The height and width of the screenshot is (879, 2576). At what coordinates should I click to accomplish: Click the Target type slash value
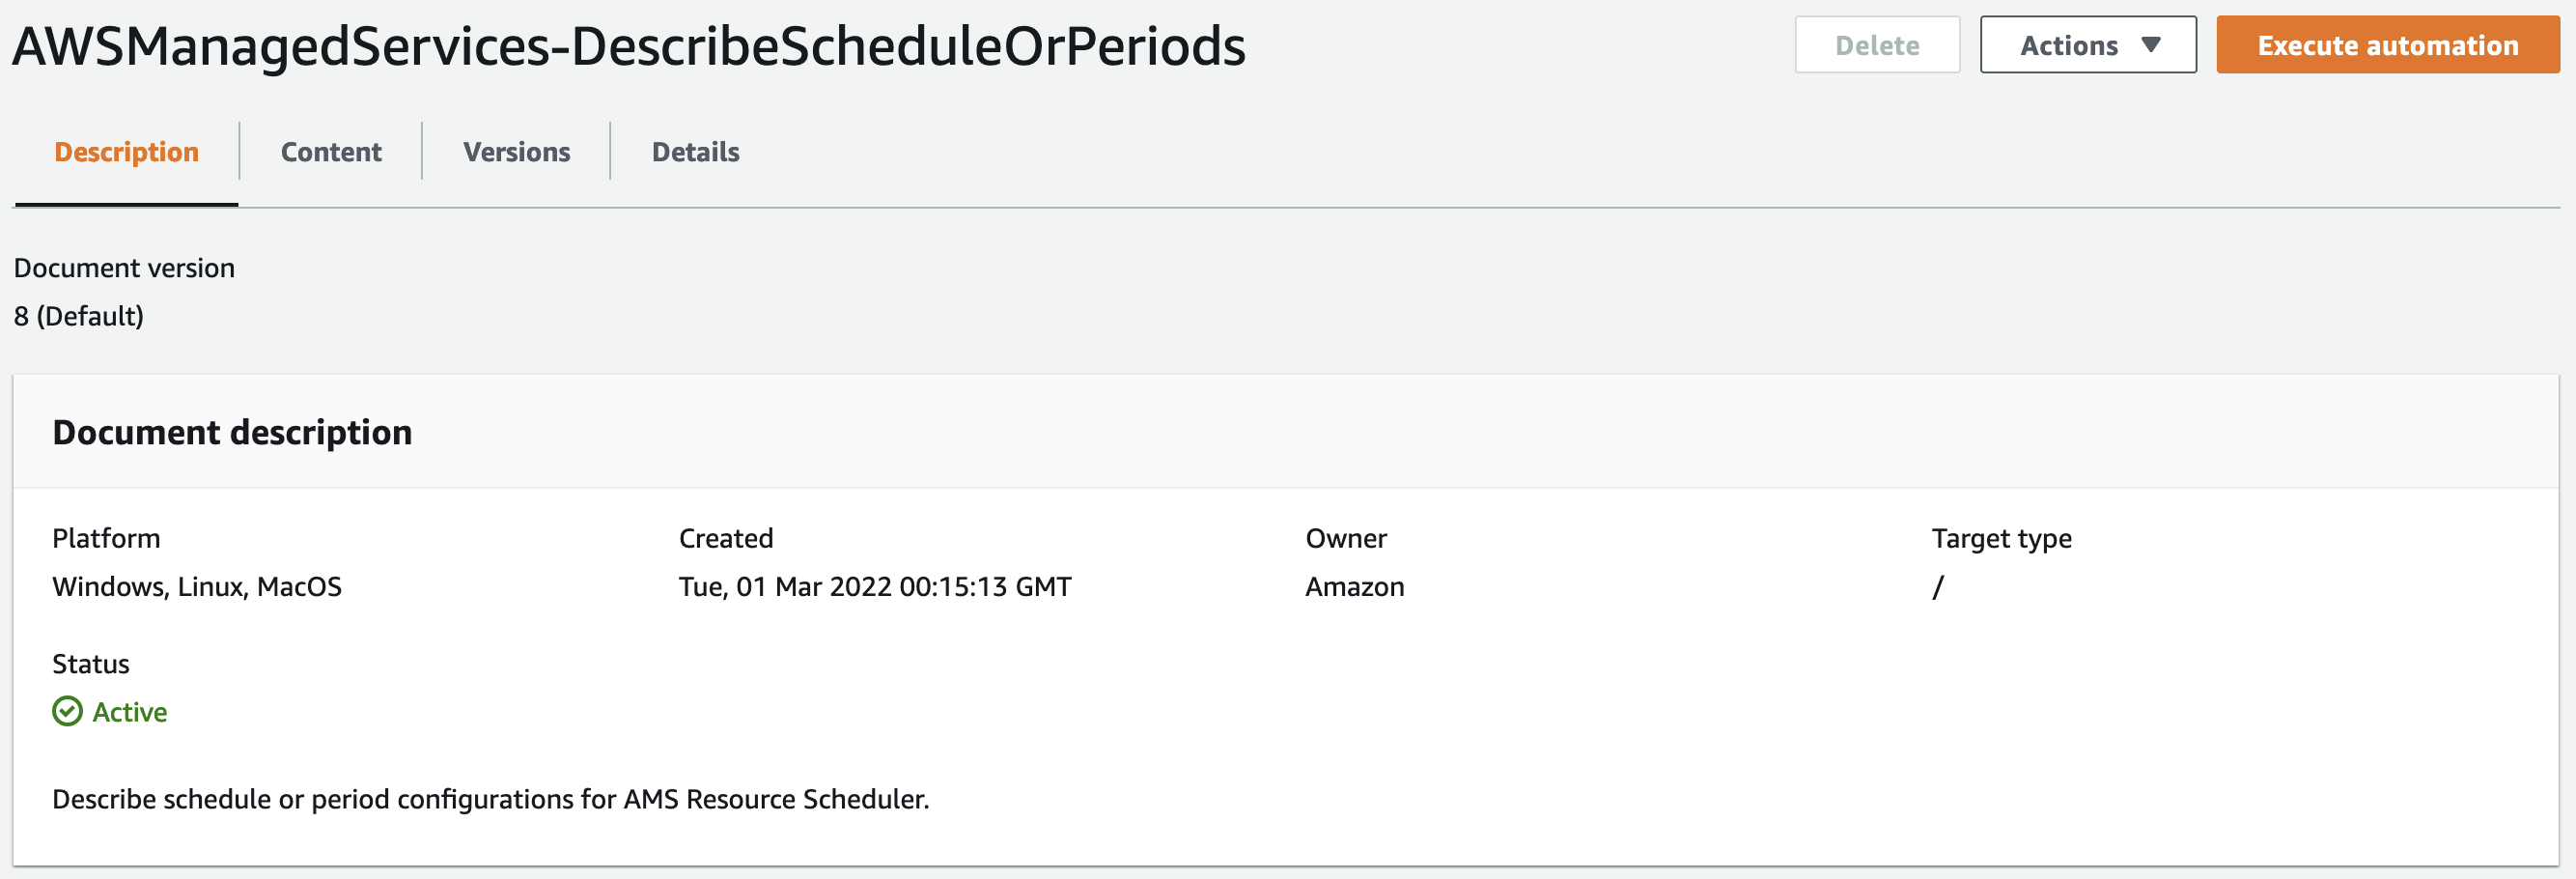(1941, 587)
